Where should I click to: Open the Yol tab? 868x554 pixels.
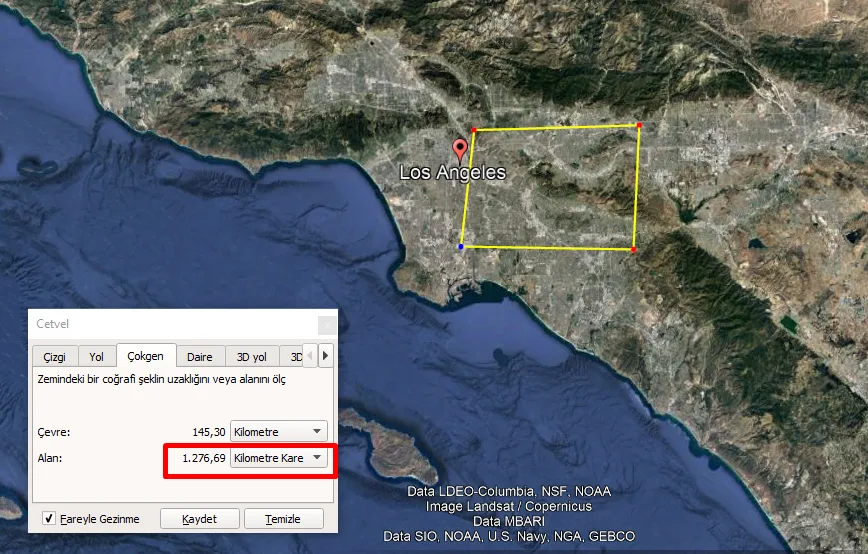(96, 357)
